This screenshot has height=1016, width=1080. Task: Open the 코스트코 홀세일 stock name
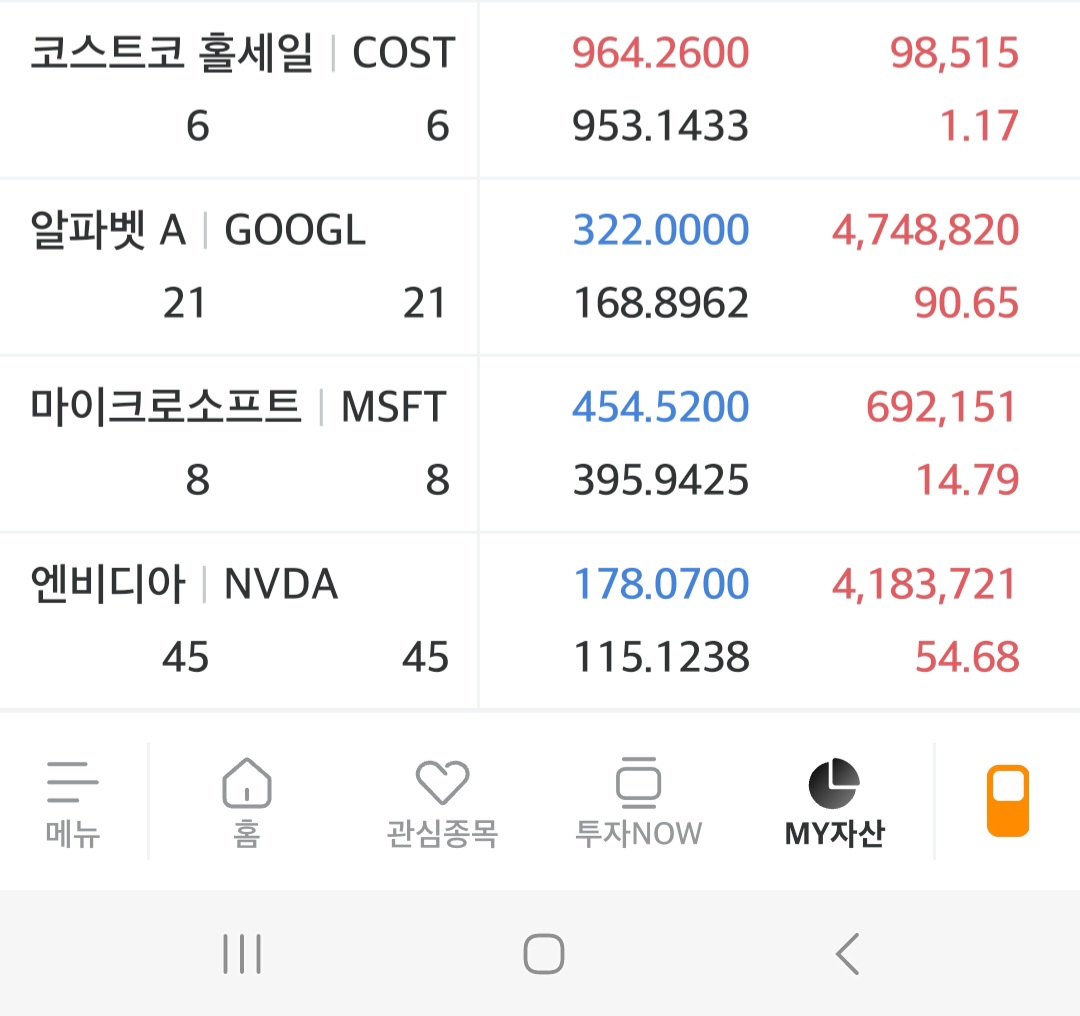tap(172, 53)
